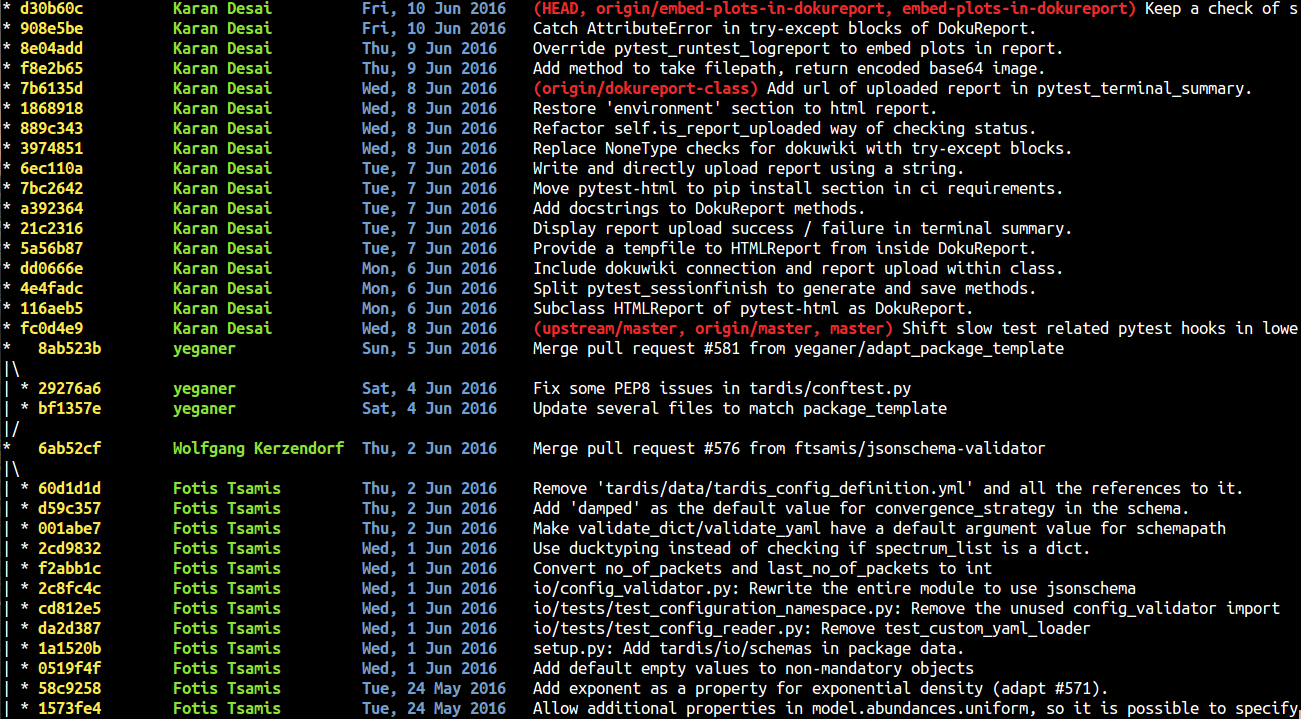
Task: Click author name Karan Desai on the first row
Action: (222, 9)
